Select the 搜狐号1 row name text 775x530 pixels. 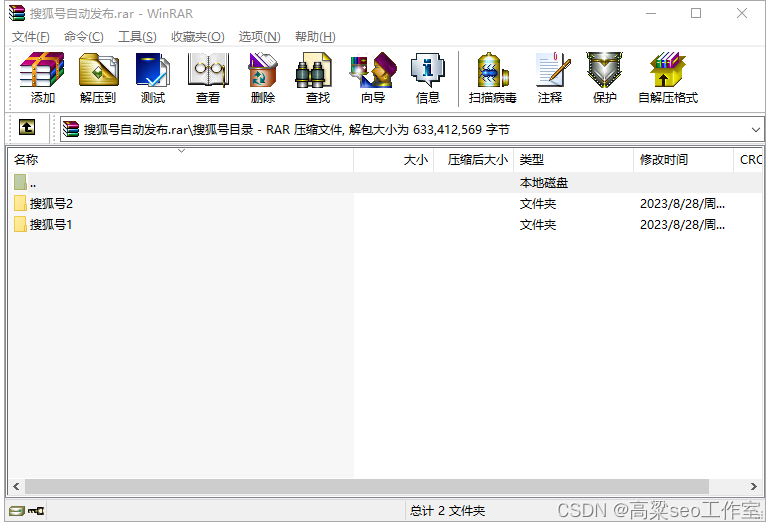(x=51, y=225)
